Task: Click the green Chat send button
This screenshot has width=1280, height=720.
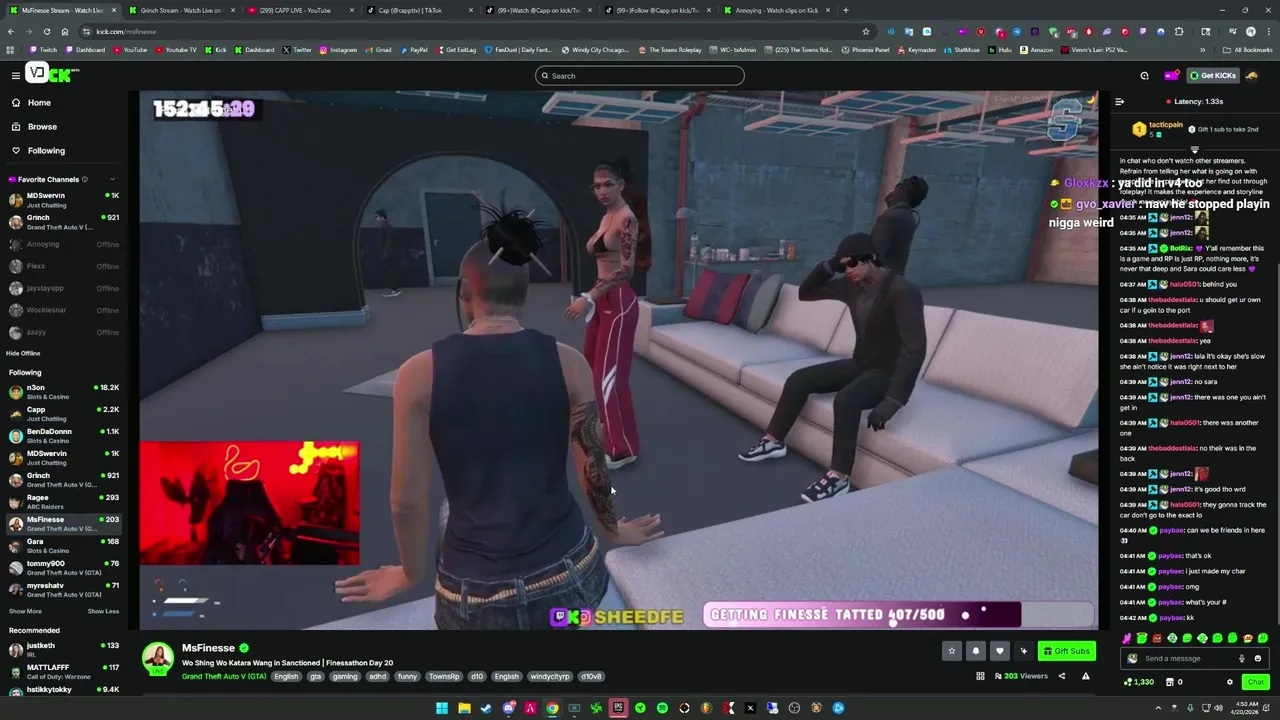Action: click(x=1255, y=682)
